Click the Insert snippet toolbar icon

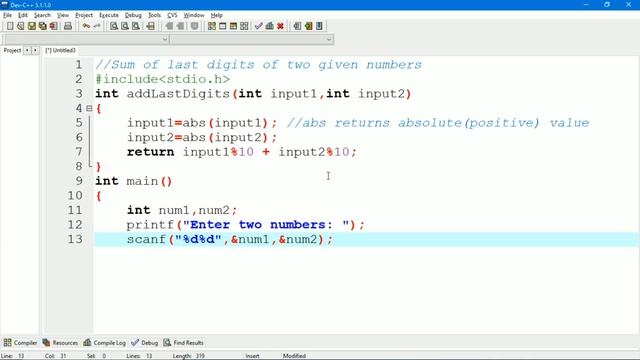pyautogui.click(x=297, y=26)
